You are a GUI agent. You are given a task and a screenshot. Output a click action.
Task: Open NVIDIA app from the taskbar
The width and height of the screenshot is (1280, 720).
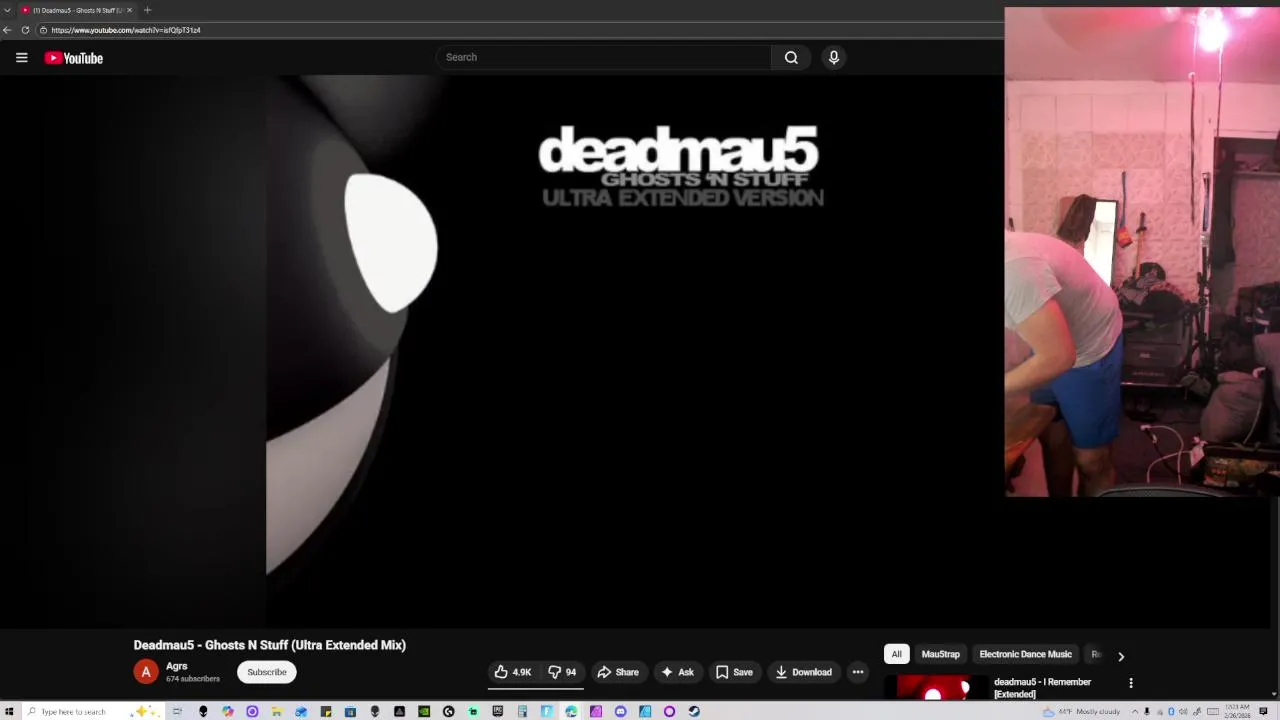424,711
